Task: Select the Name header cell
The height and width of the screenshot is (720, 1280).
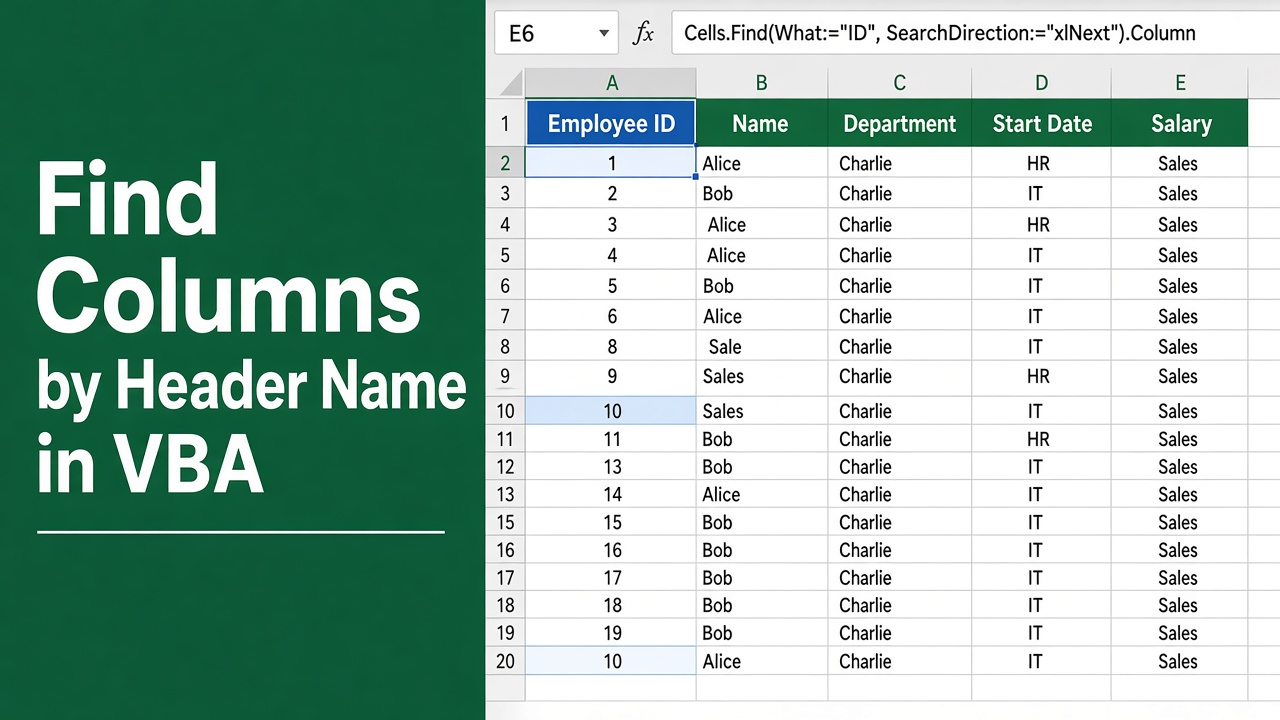Action: pyautogui.click(x=761, y=123)
